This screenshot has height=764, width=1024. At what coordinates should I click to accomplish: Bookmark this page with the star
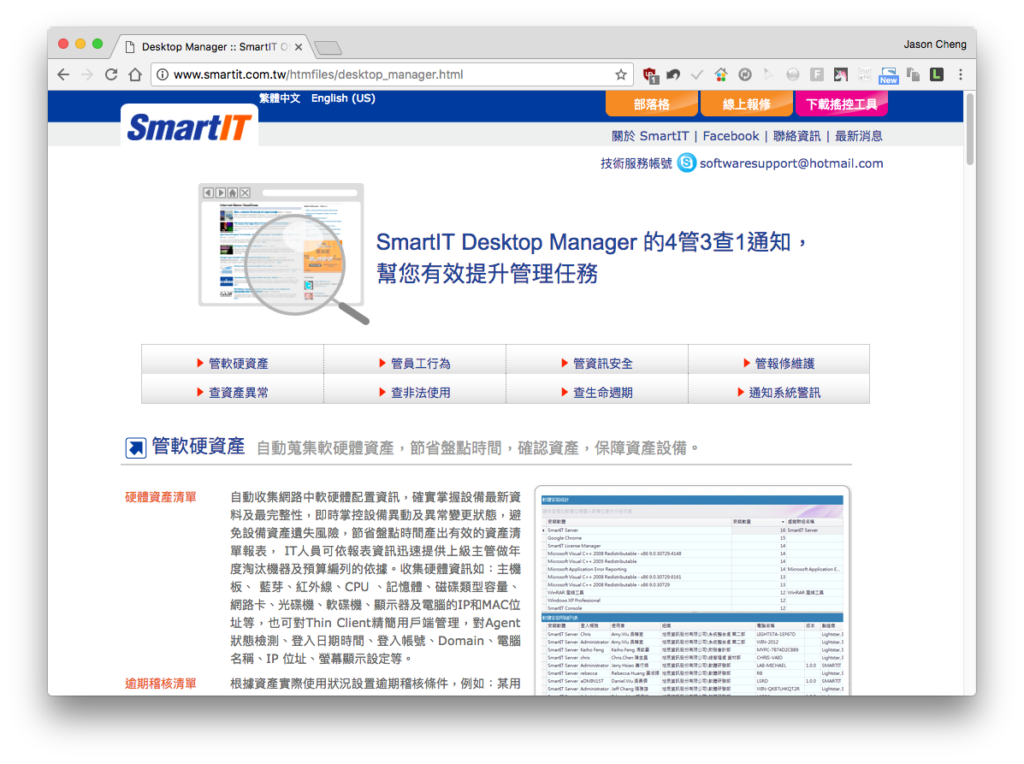620,74
